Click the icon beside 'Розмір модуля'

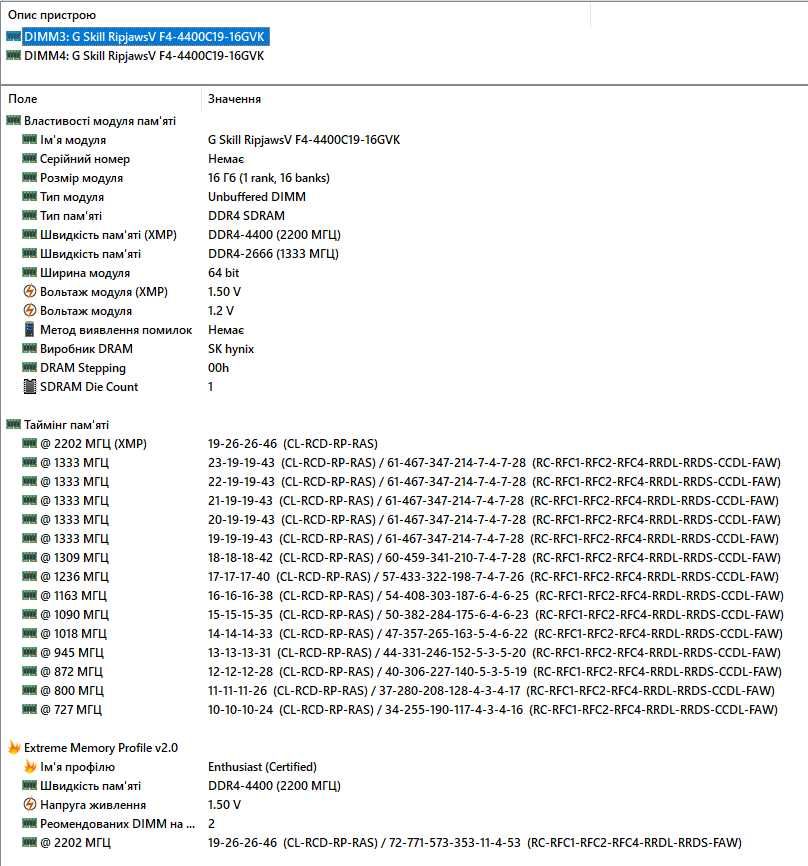point(29,177)
